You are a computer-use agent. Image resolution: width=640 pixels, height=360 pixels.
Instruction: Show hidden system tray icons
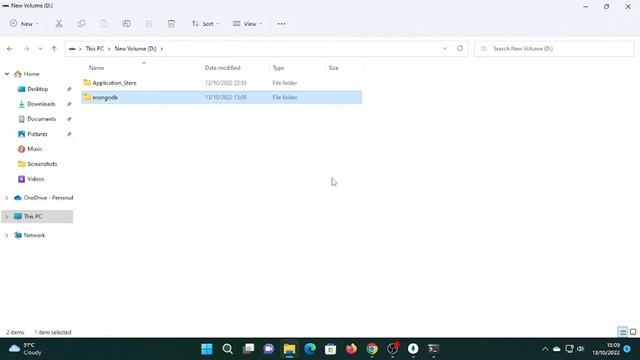[x=545, y=349]
